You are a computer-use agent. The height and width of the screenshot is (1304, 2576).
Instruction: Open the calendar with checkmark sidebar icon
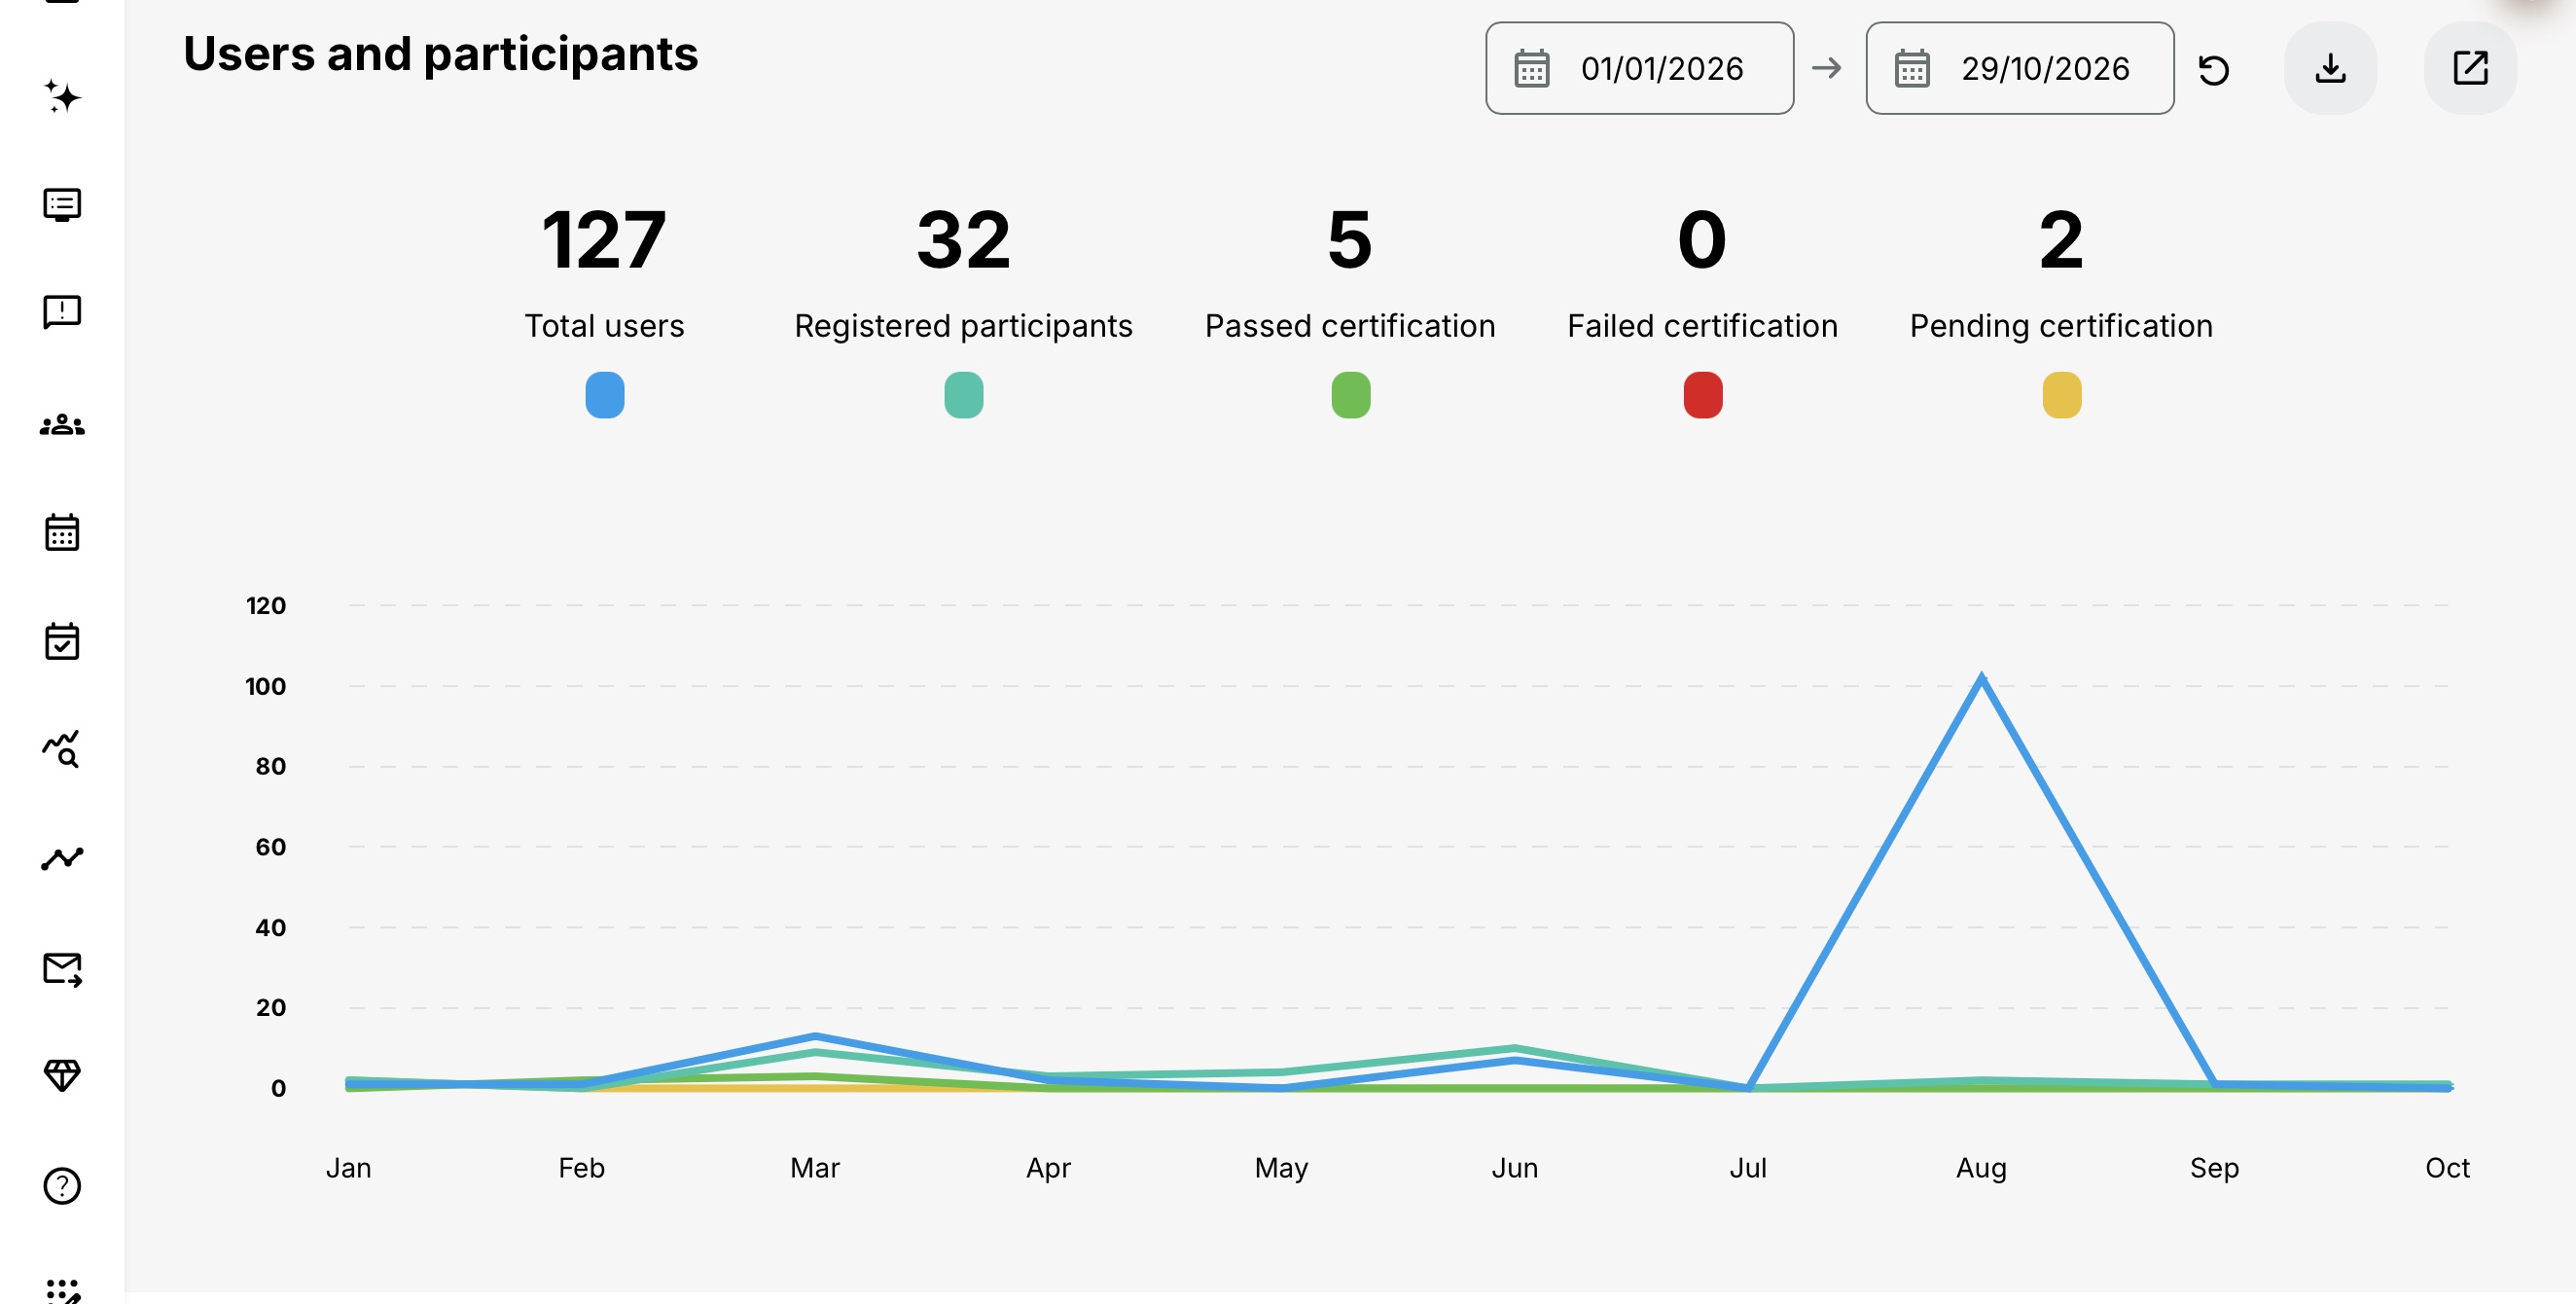tap(62, 641)
